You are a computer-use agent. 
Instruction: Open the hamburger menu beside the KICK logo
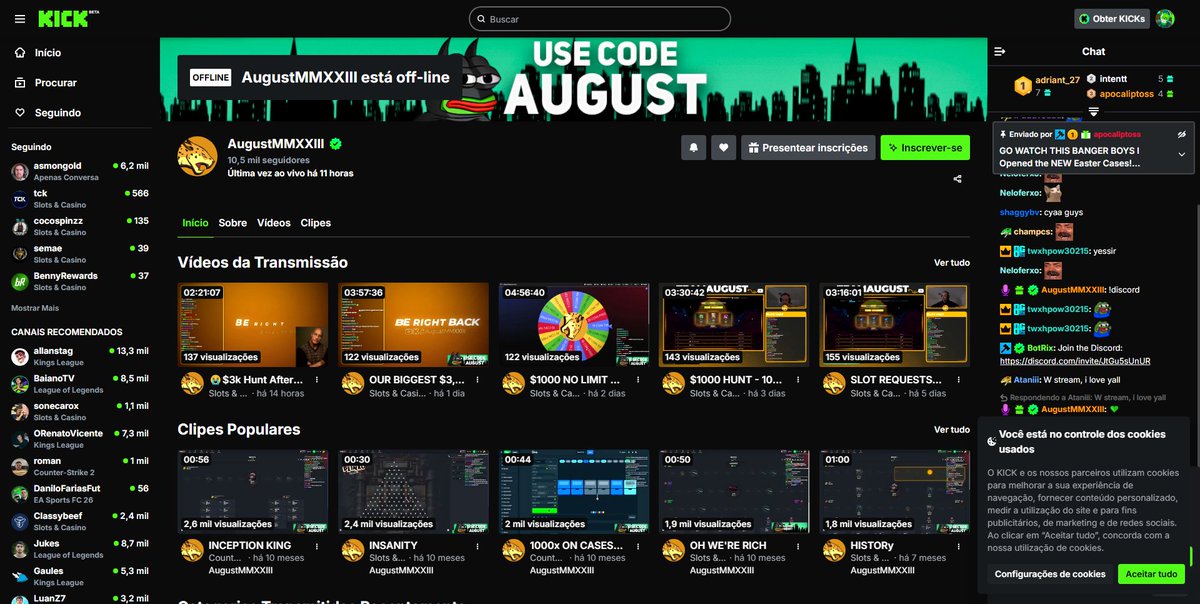coord(19,19)
